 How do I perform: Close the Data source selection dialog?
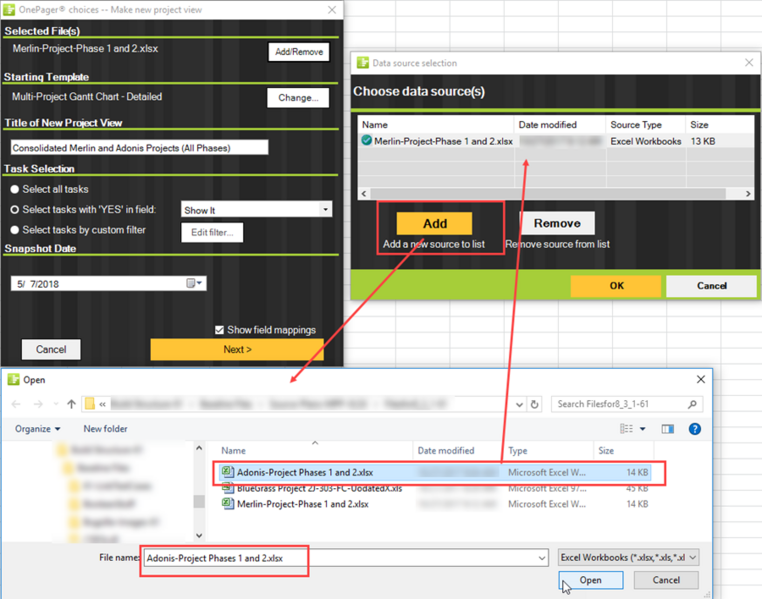click(x=749, y=62)
